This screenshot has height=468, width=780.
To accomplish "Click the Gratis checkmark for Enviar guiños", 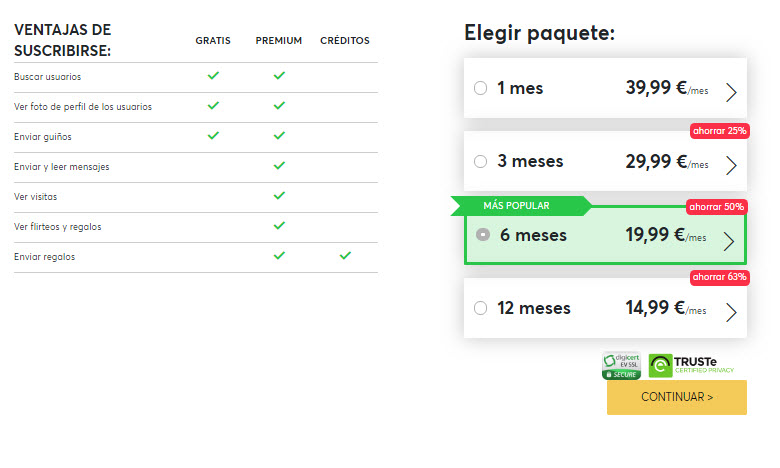I will coord(213,135).
